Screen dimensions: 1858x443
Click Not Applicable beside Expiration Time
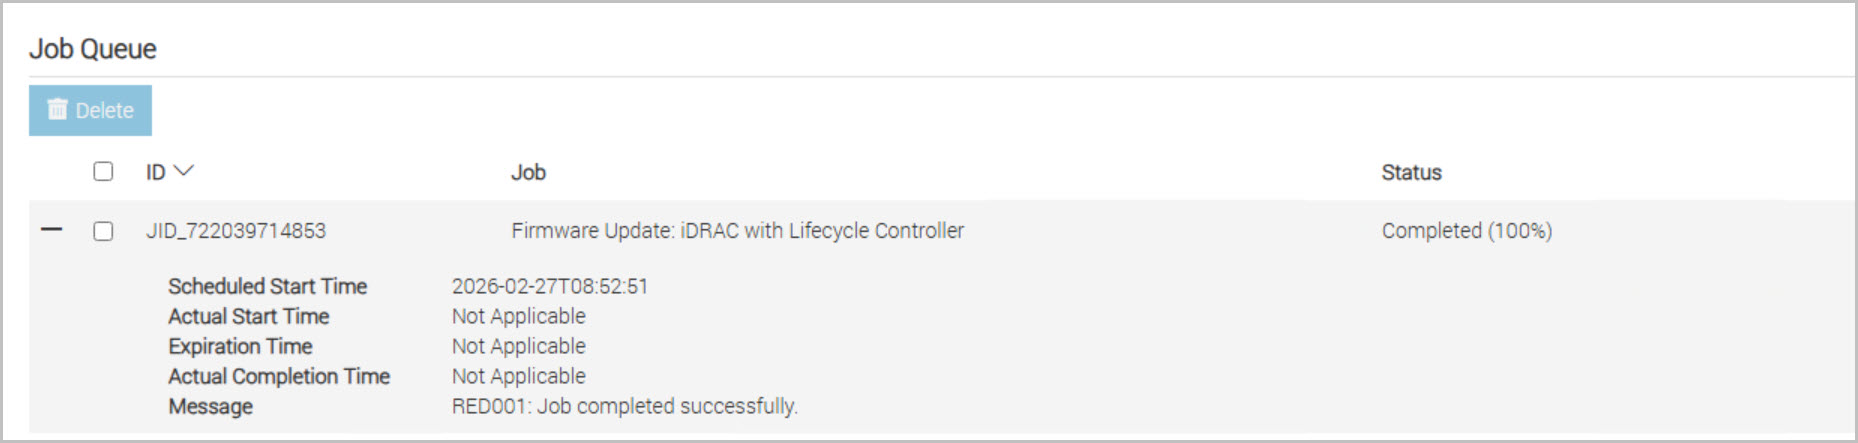tap(518, 346)
